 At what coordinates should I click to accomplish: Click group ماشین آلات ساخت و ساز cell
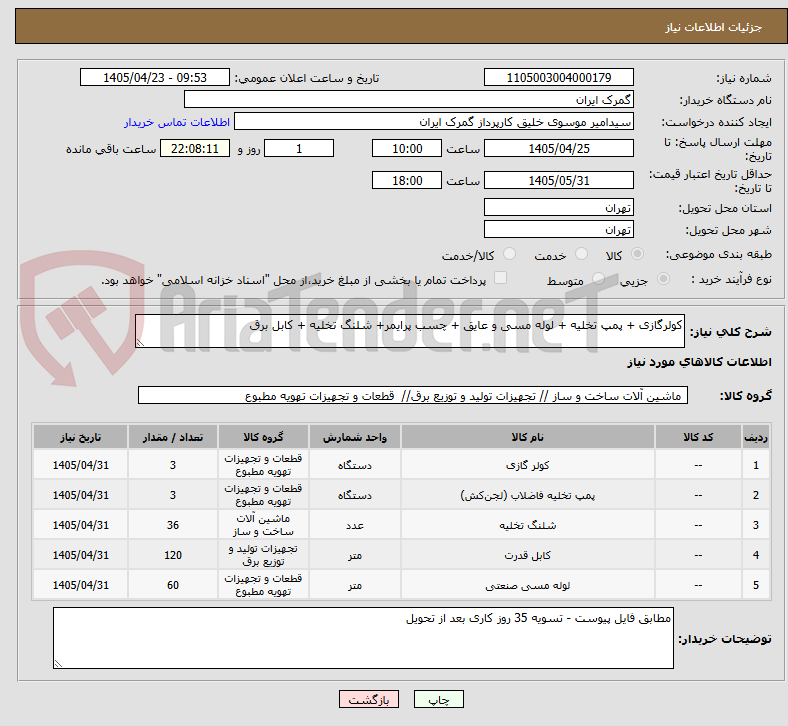[x=263, y=525]
